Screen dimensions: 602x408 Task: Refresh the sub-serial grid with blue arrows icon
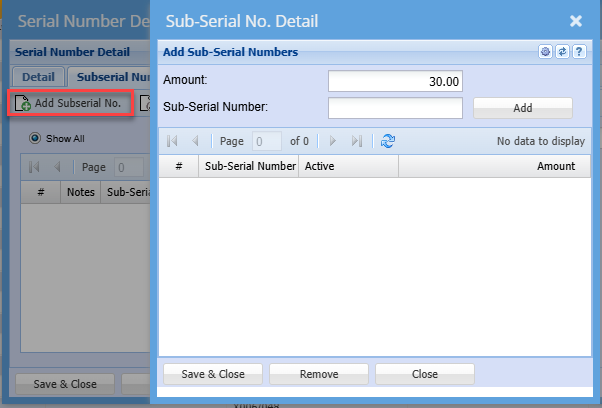pyautogui.click(x=388, y=141)
